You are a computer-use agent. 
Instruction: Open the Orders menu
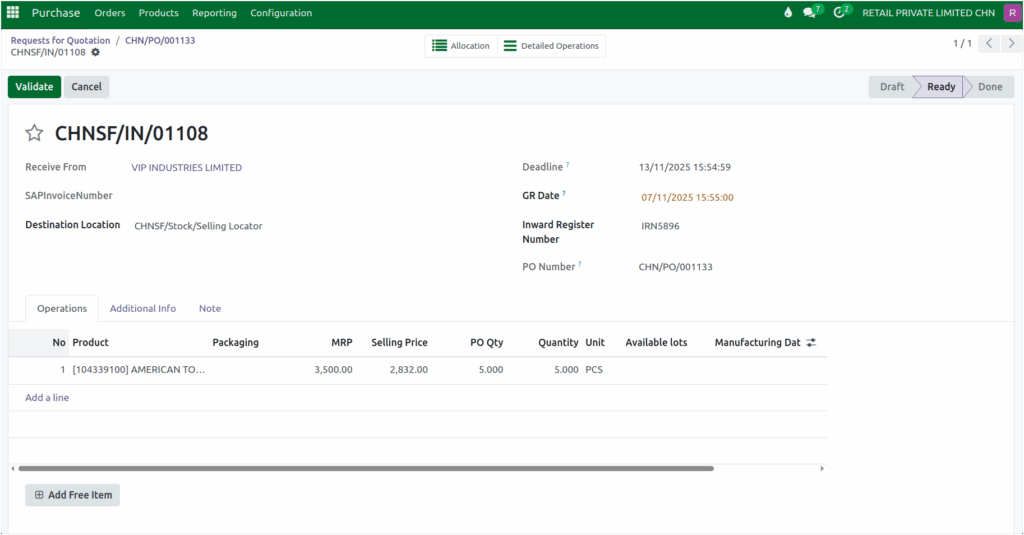pyautogui.click(x=110, y=13)
